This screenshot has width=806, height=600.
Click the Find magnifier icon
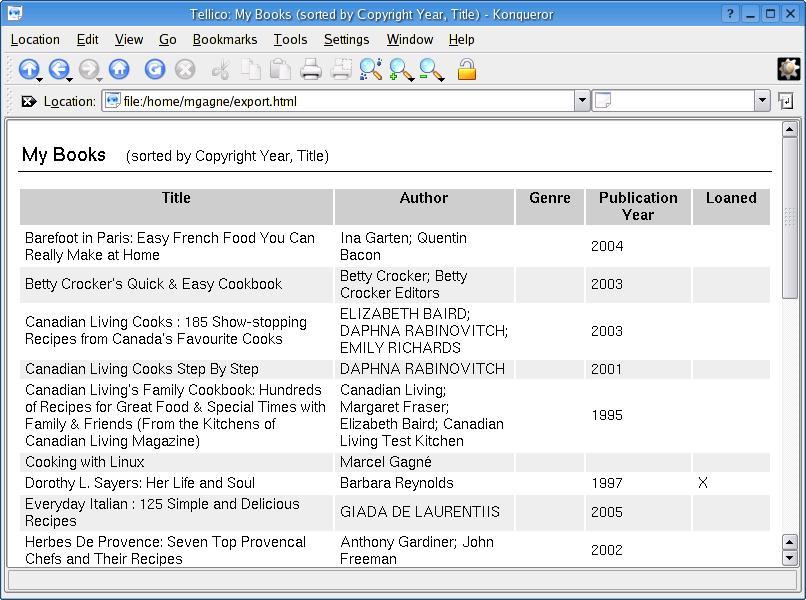(370, 69)
